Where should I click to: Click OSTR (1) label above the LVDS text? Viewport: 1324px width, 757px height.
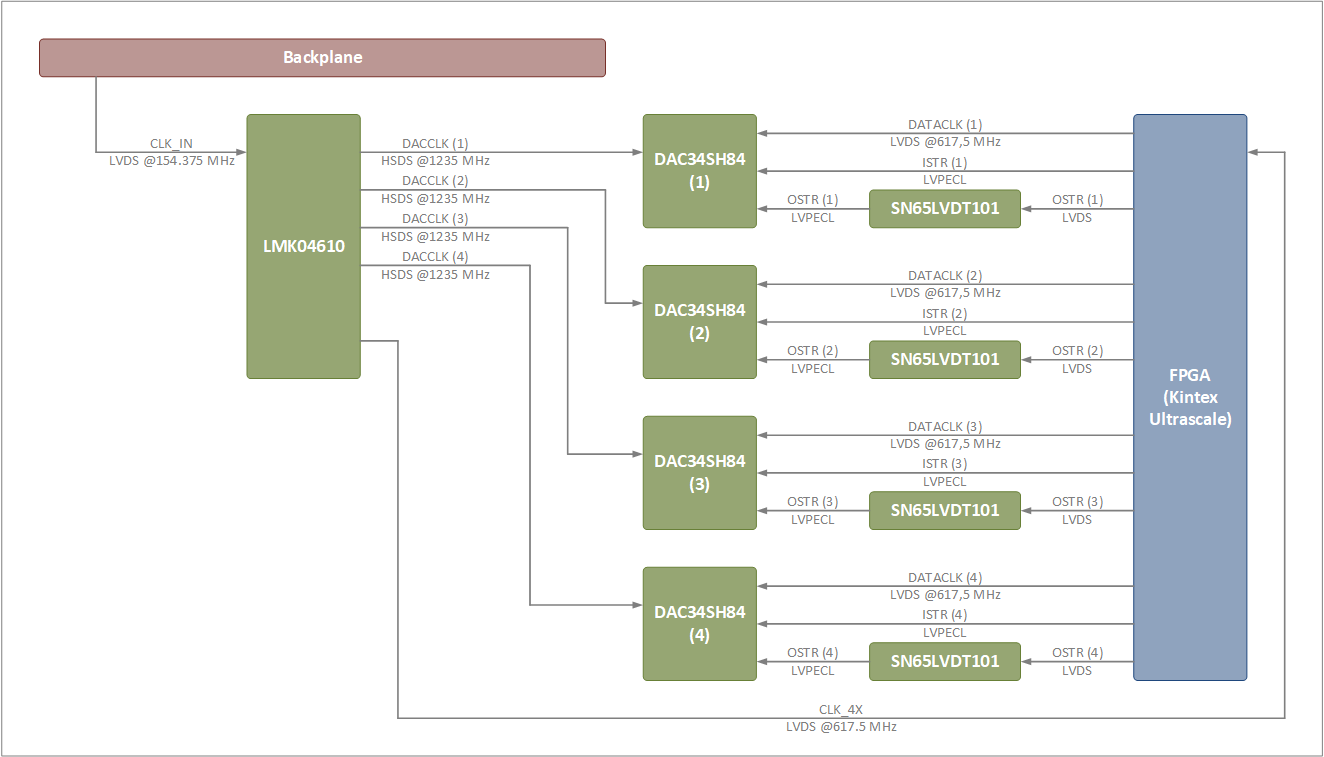[1077, 201]
